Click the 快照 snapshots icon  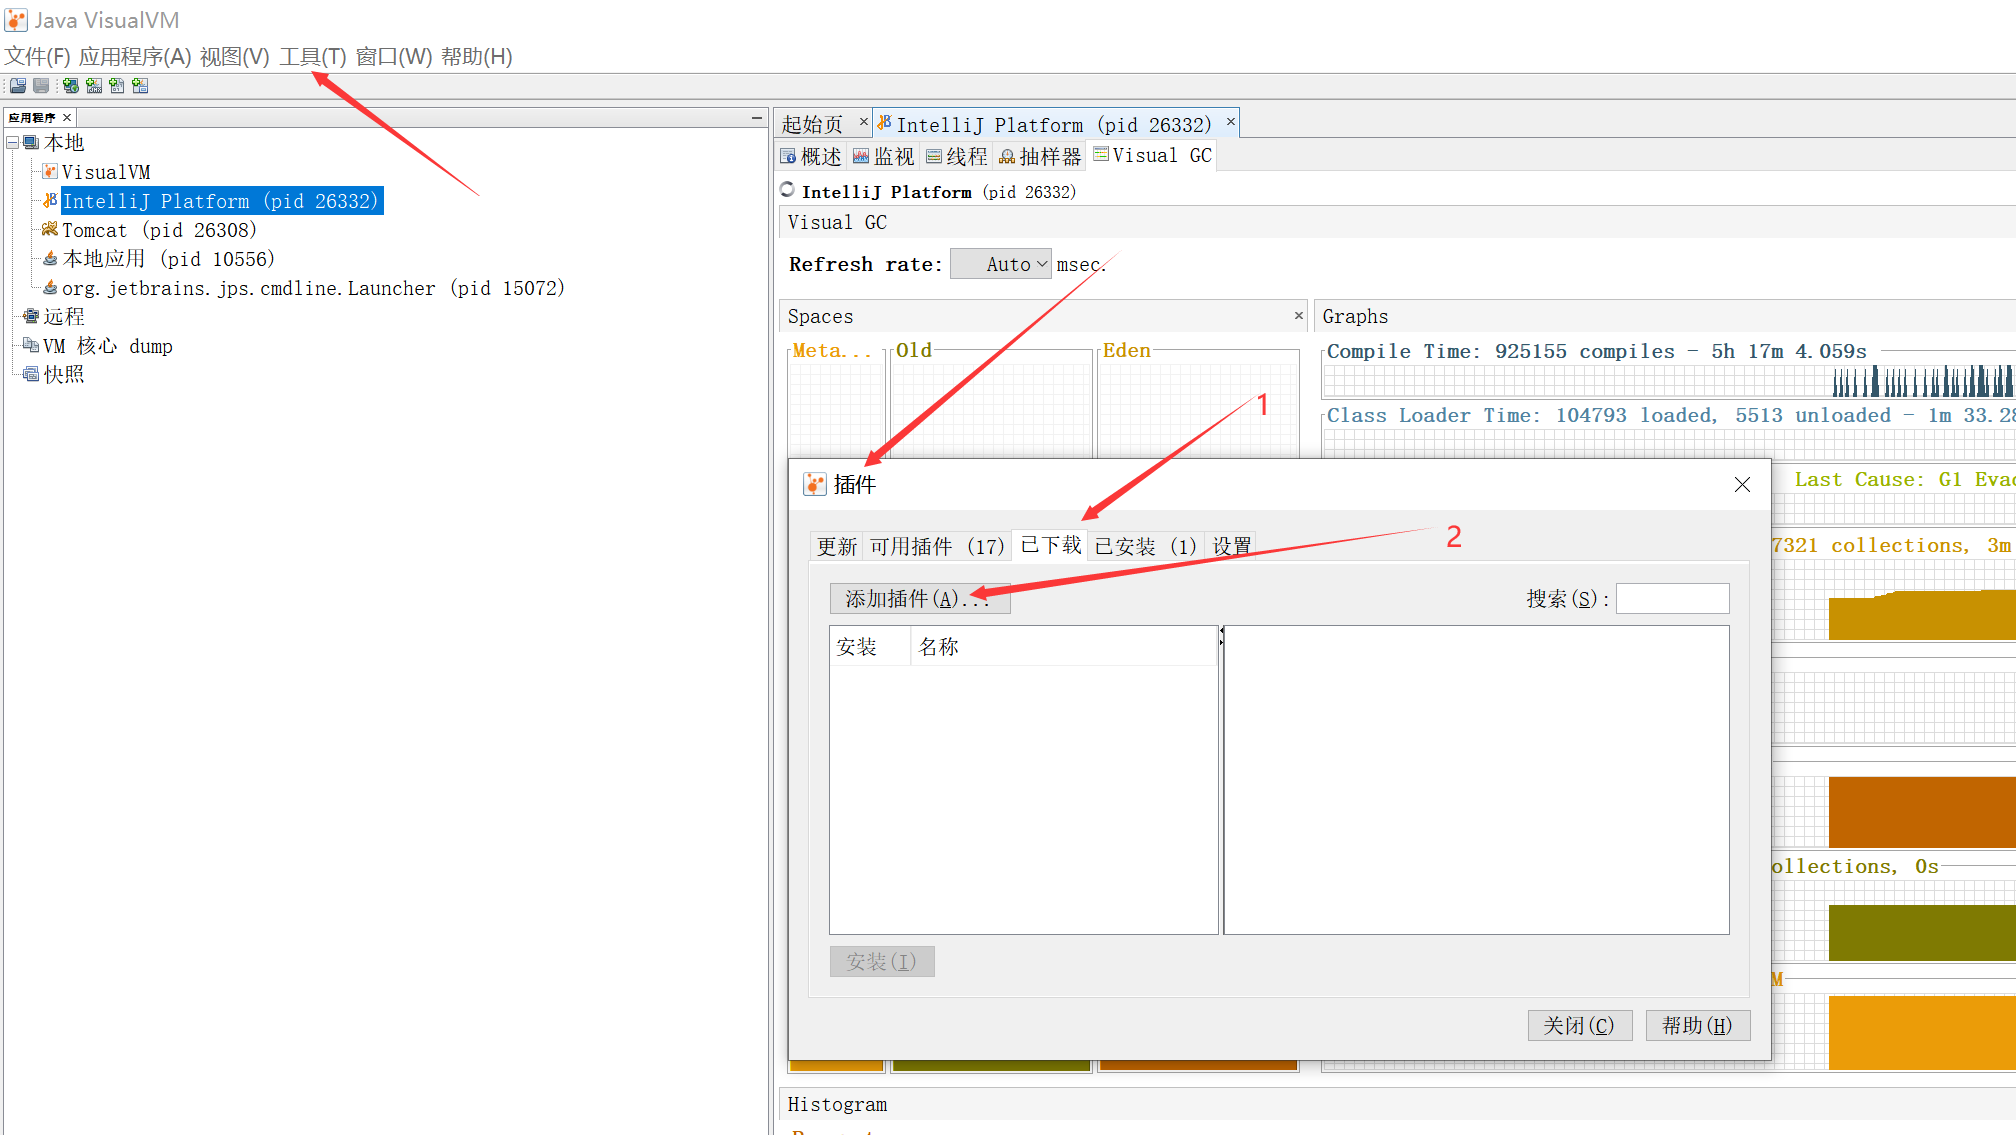pos(32,374)
